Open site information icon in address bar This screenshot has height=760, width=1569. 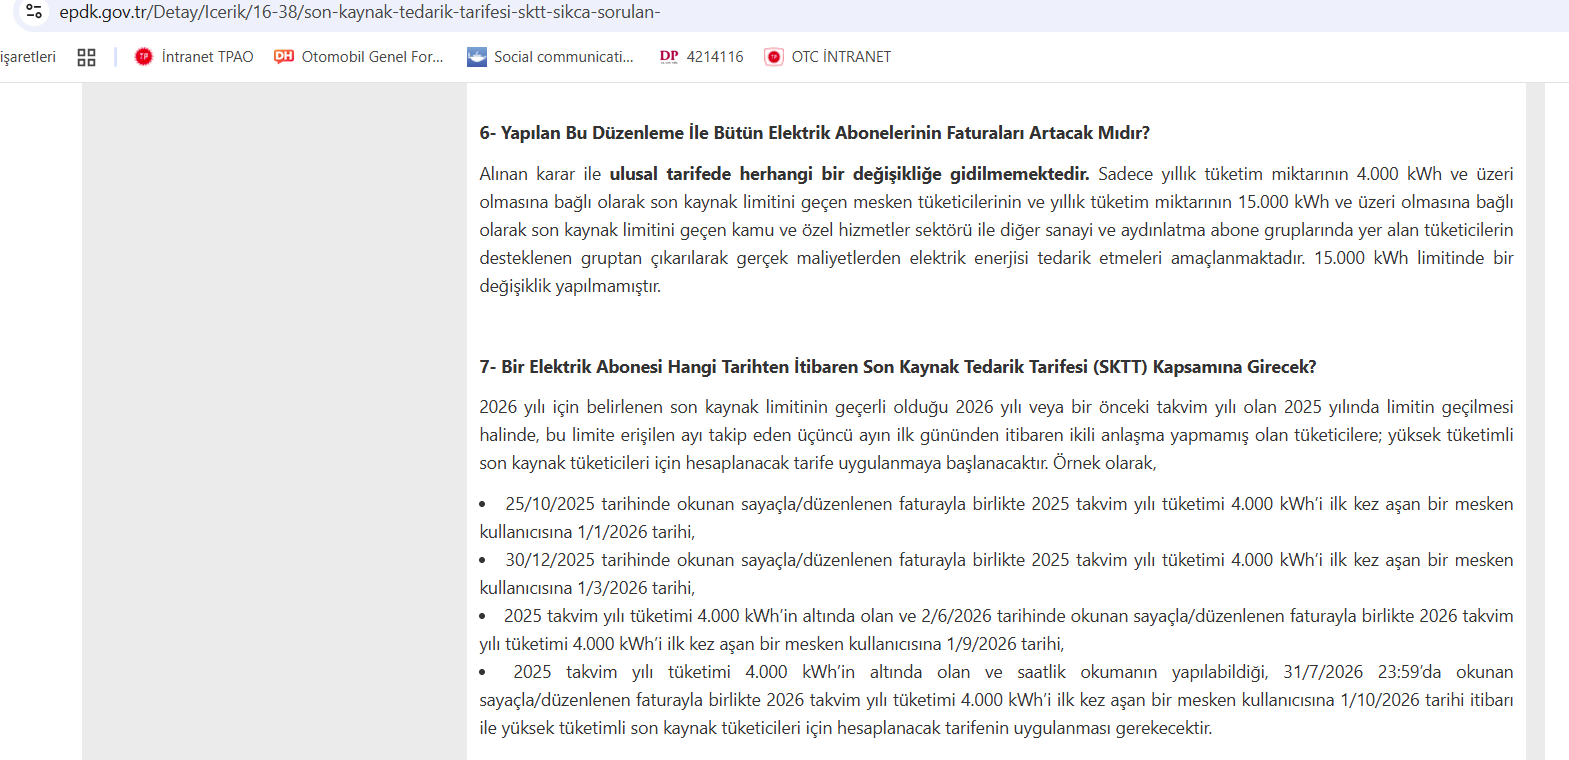[x=34, y=11]
